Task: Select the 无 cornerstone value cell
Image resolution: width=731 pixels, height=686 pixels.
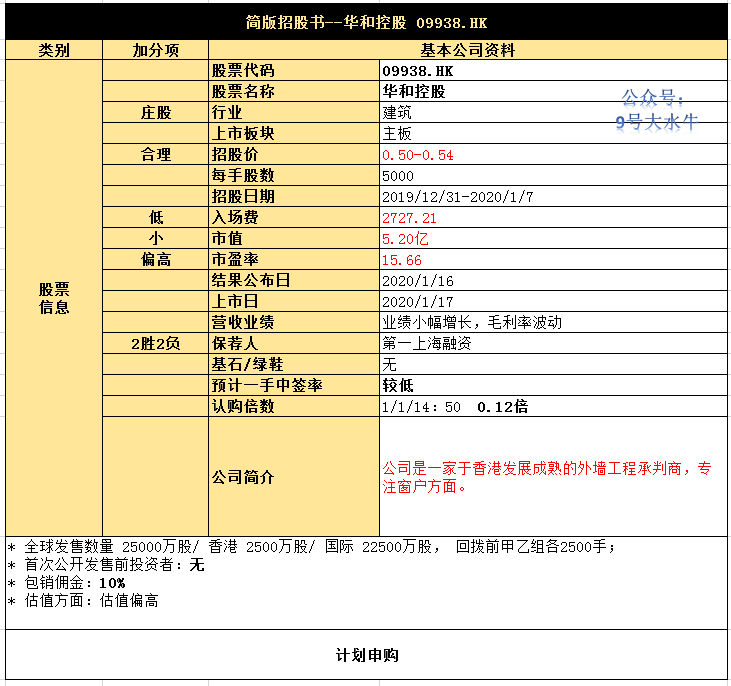Action: (x=553, y=364)
